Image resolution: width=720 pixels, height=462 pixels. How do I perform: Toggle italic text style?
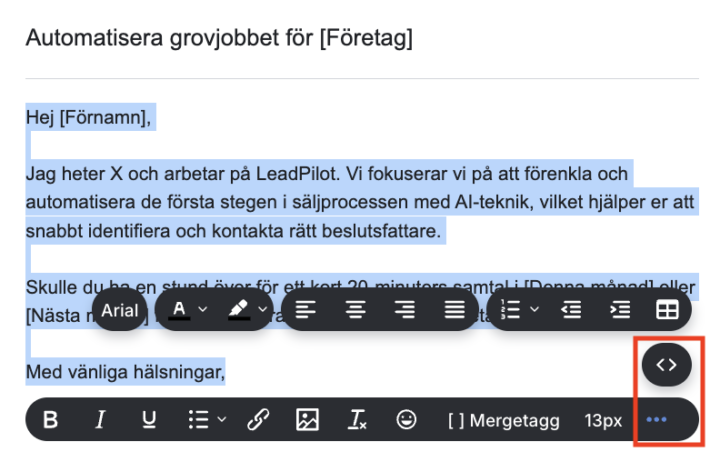click(100, 421)
